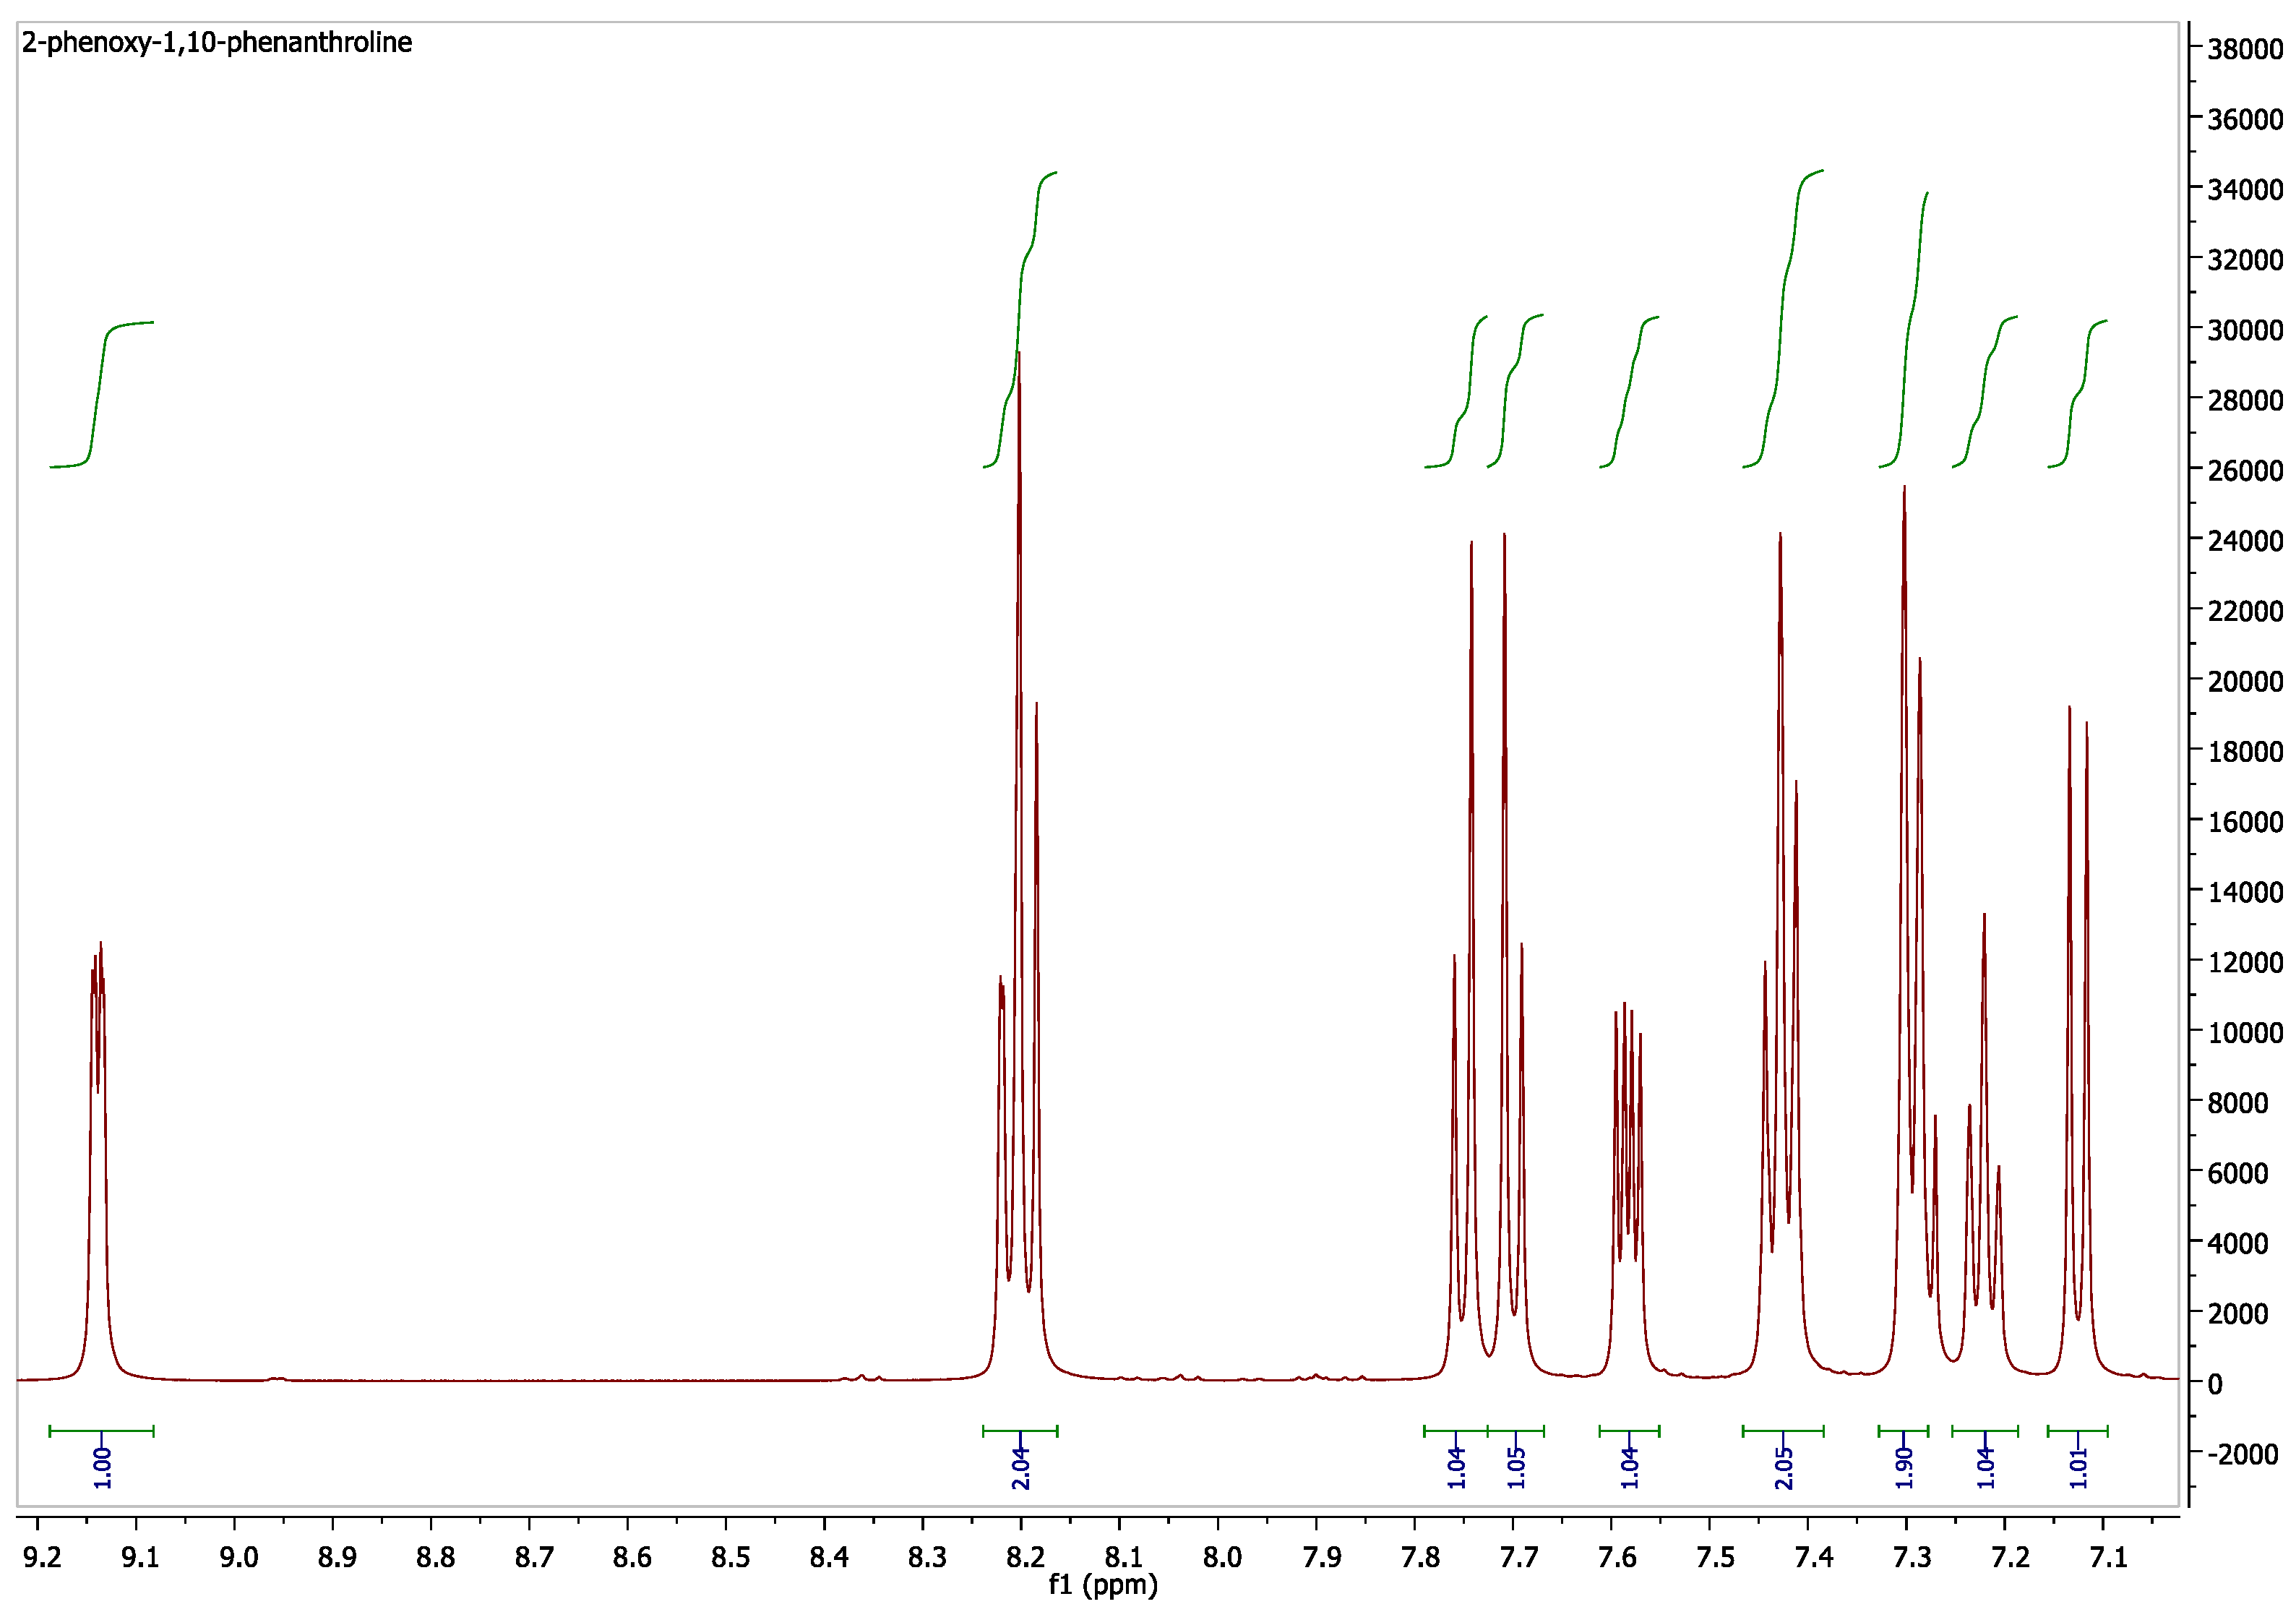Click the f1 (ppm) axis label
The image size is (2296, 1612).
coord(1103,1585)
